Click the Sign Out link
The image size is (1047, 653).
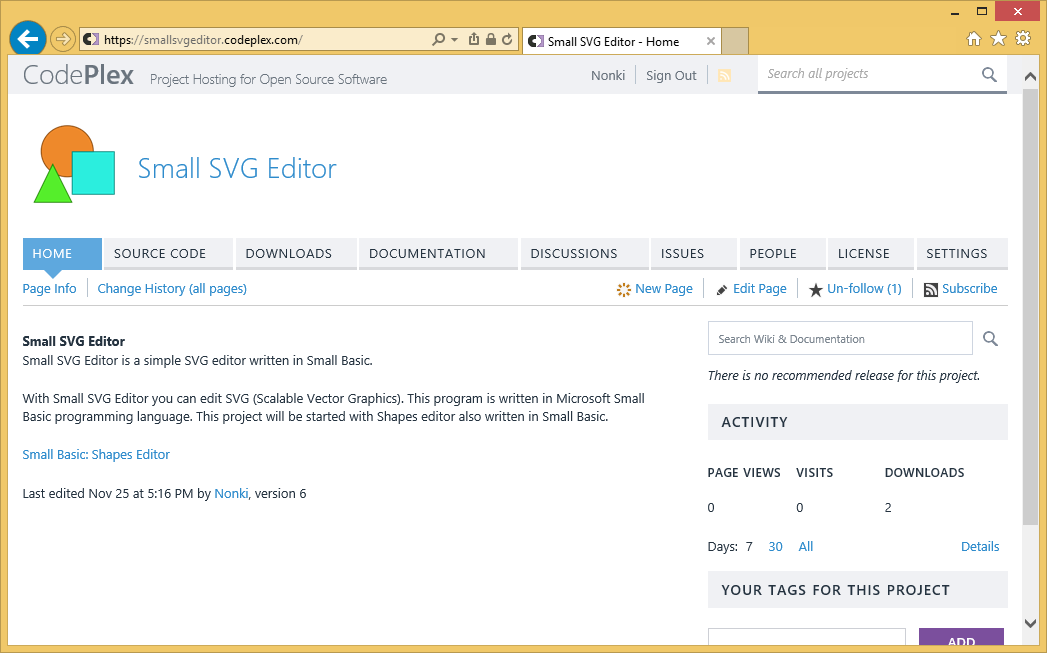click(671, 75)
